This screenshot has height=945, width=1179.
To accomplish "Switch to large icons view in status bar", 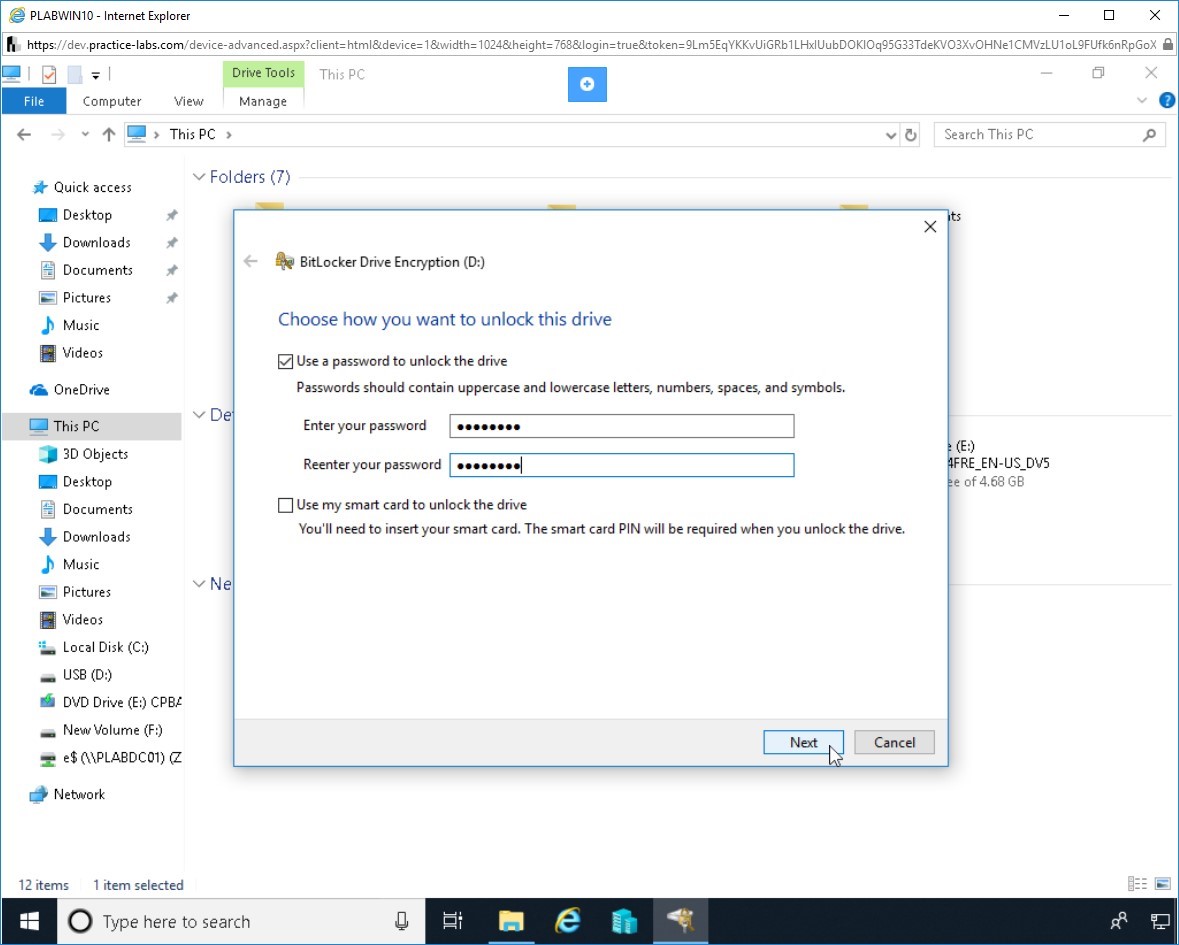I will 1162,884.
